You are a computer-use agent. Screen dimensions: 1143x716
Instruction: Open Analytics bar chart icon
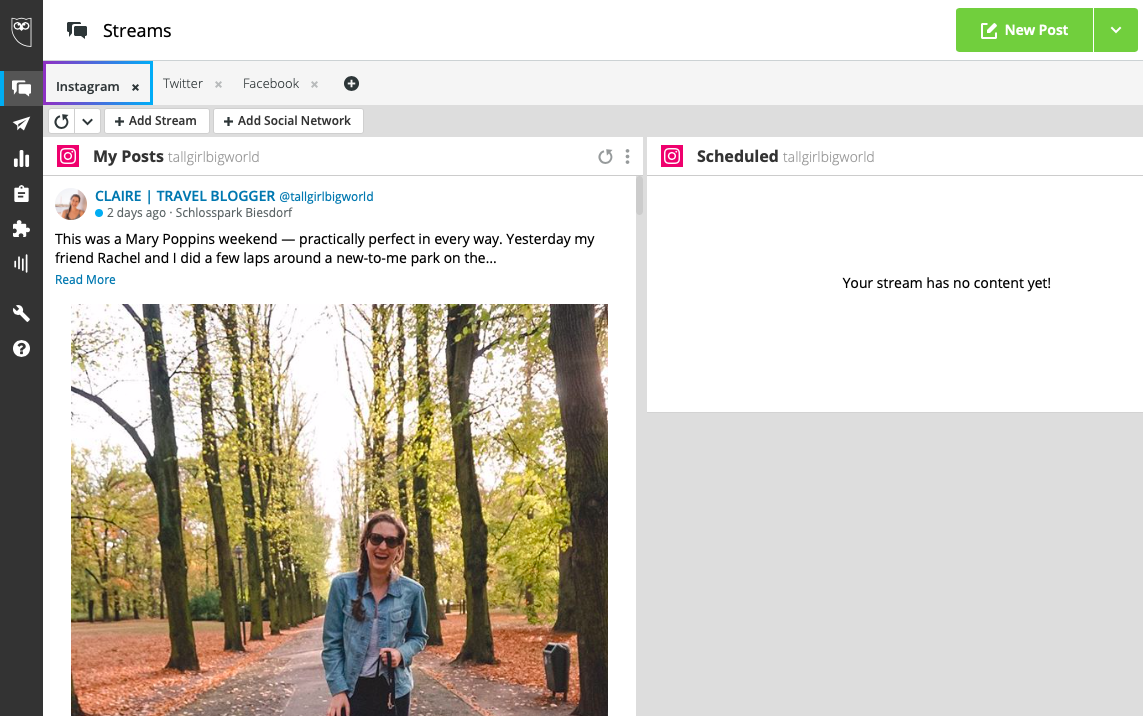click(x=21, y=158)
